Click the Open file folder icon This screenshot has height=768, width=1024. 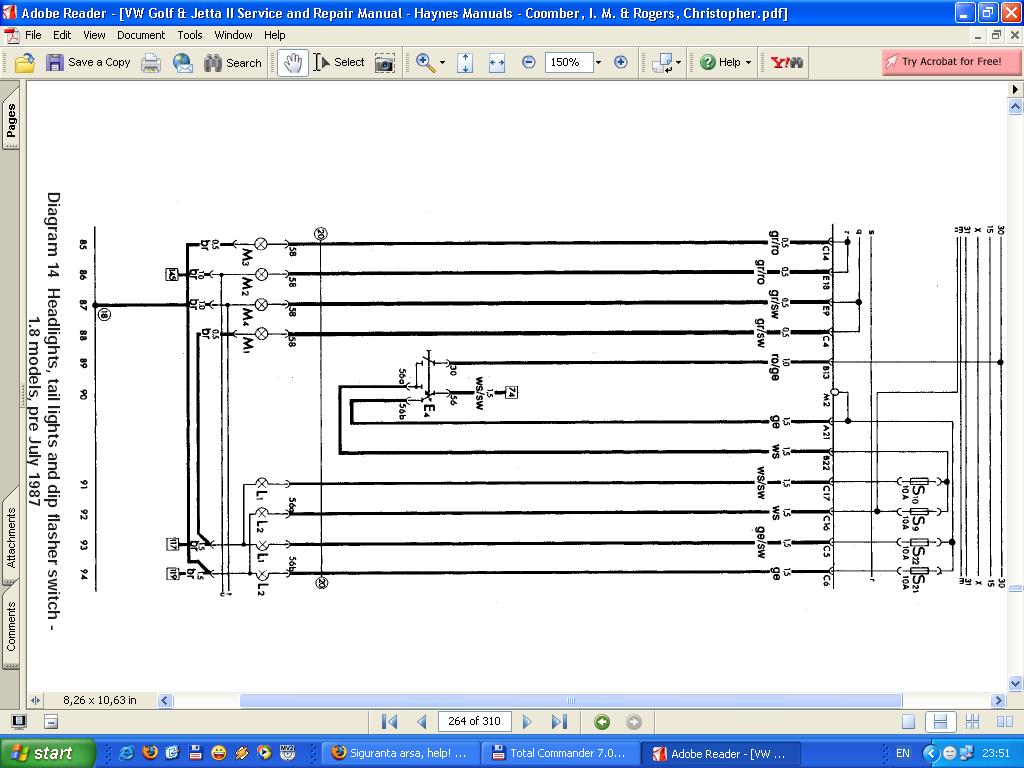click(24, 62)
